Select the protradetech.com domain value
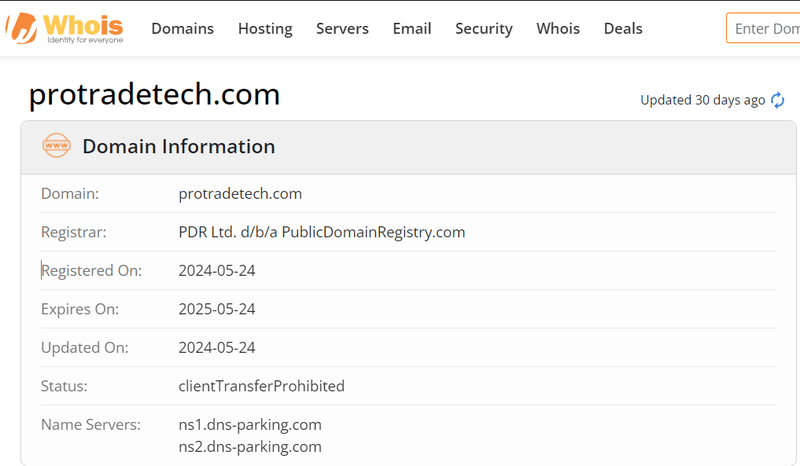 click(x=240, y=194)
